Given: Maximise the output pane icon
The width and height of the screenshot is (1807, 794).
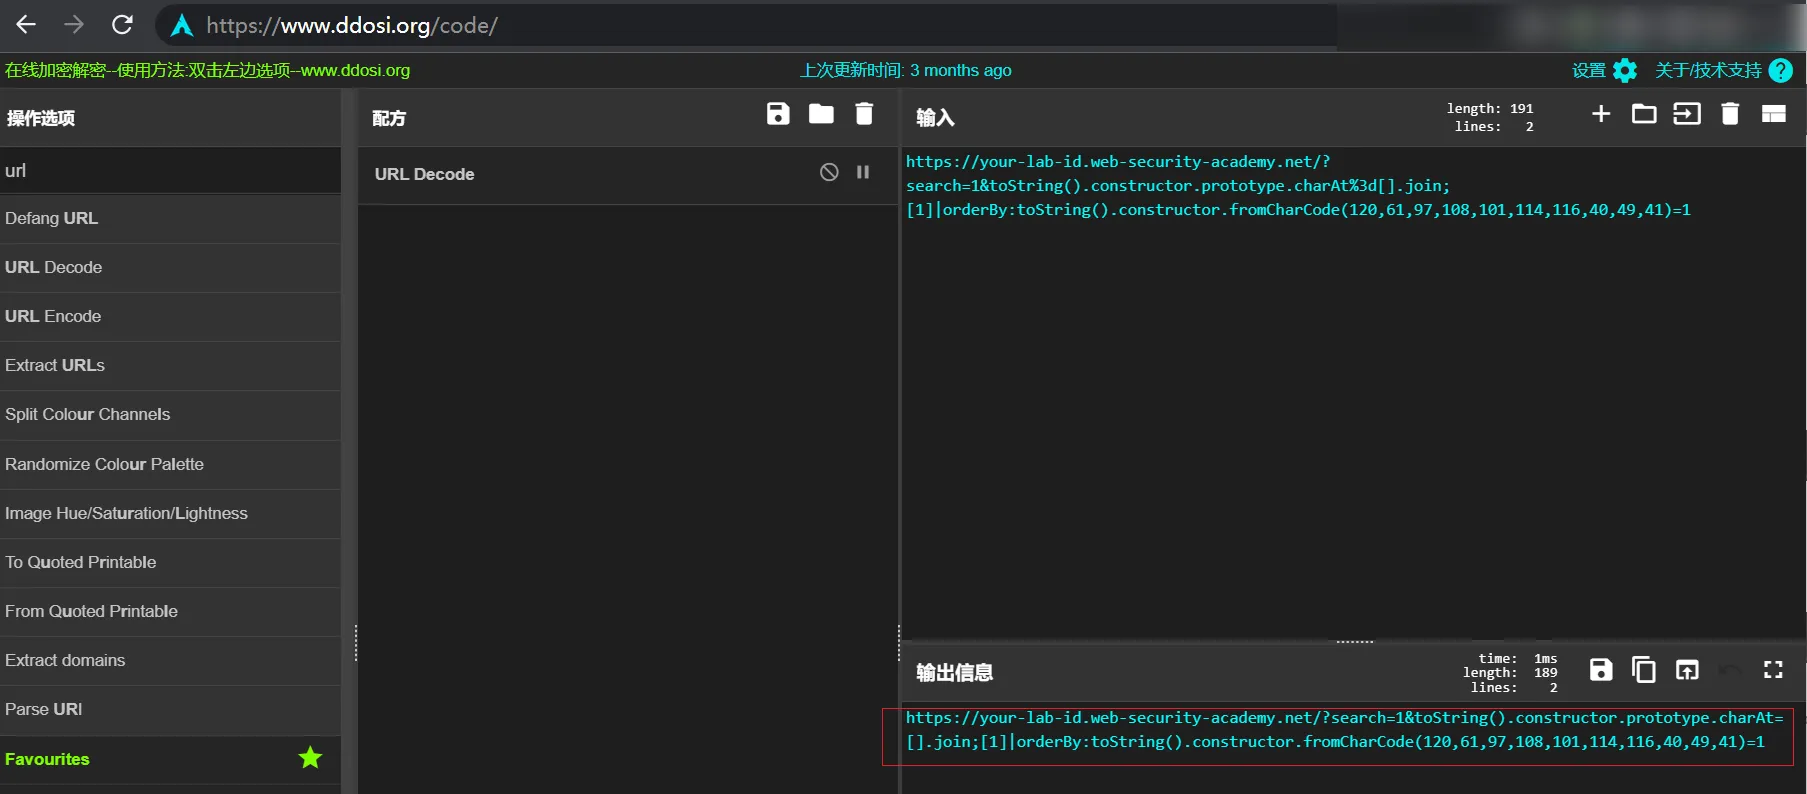Looking at the screenshot, I should coord(1773,670).
